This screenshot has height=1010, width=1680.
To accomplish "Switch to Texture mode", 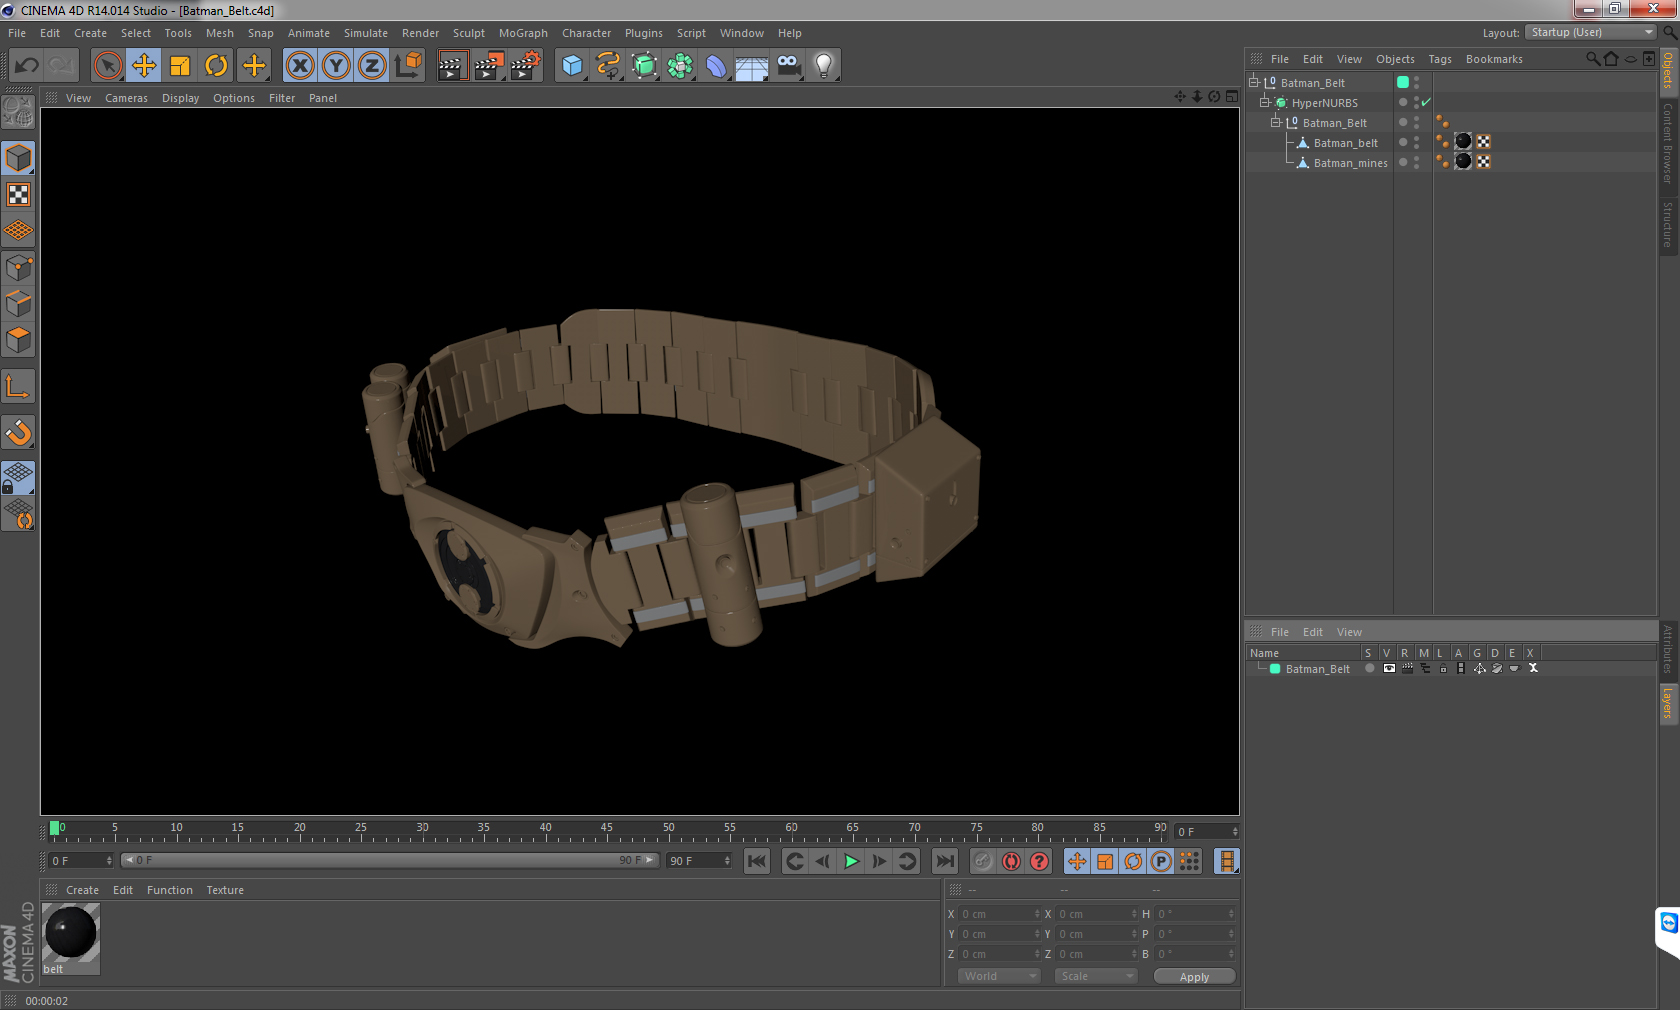I will point(19,195).
